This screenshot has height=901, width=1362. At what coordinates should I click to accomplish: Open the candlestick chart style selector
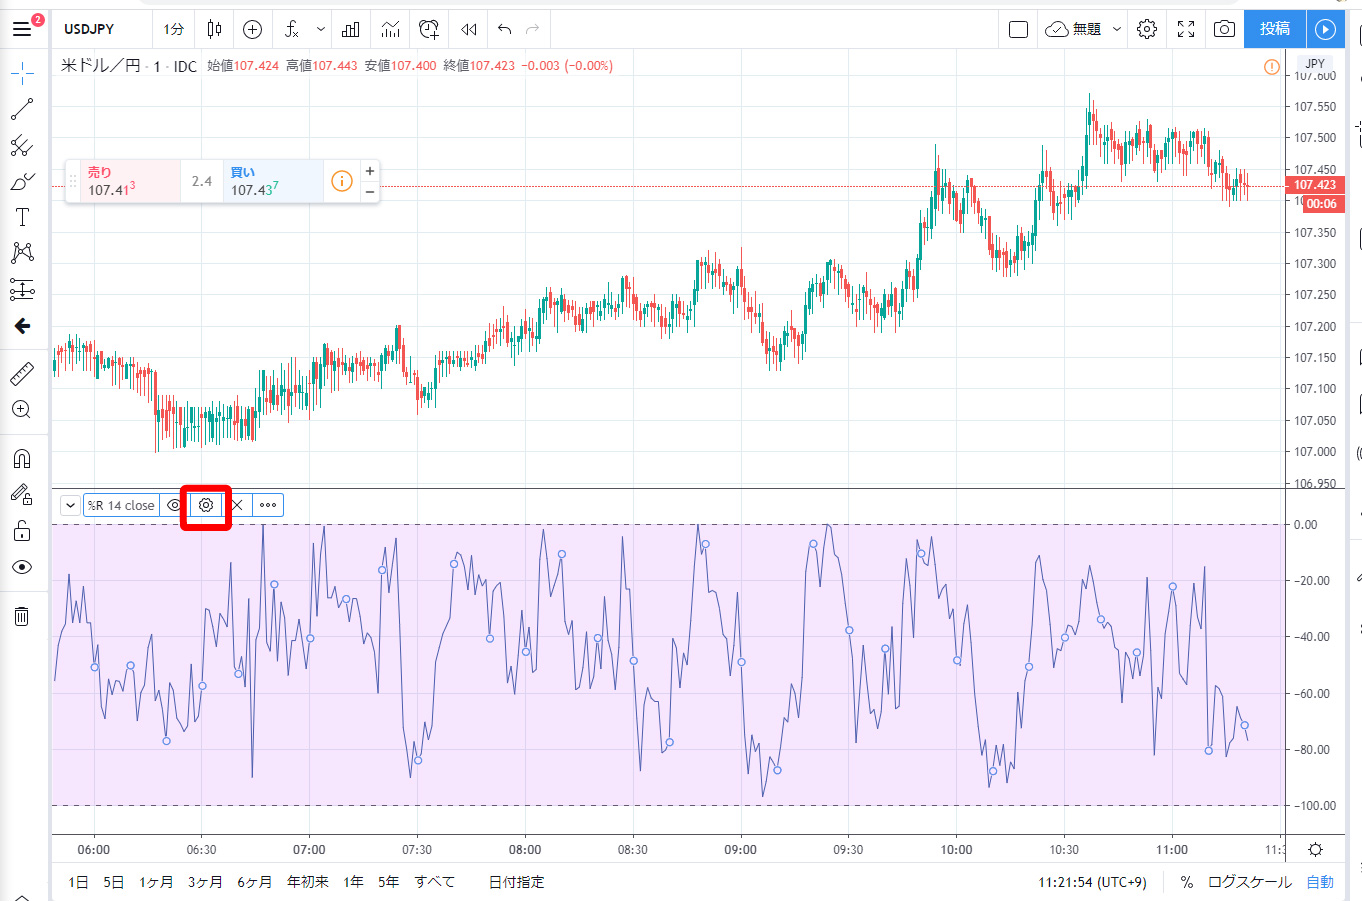[214, 29]
